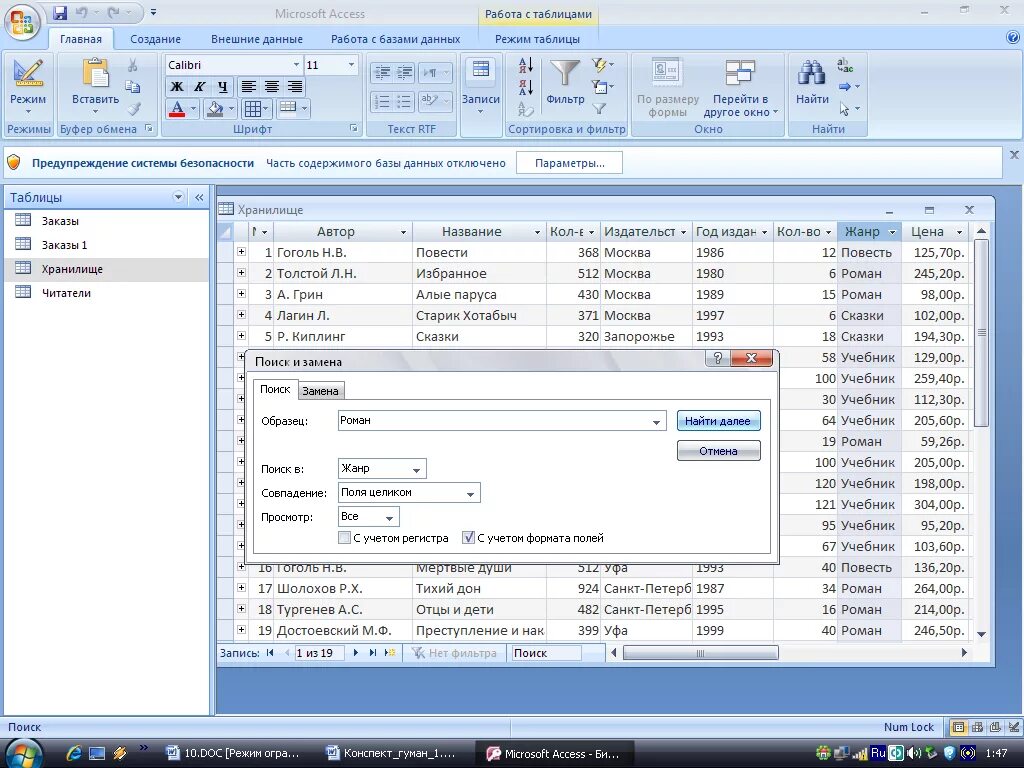Click the Save icon in quick access toolbar
1024x768 pixels.
click(x=59, y=12)
